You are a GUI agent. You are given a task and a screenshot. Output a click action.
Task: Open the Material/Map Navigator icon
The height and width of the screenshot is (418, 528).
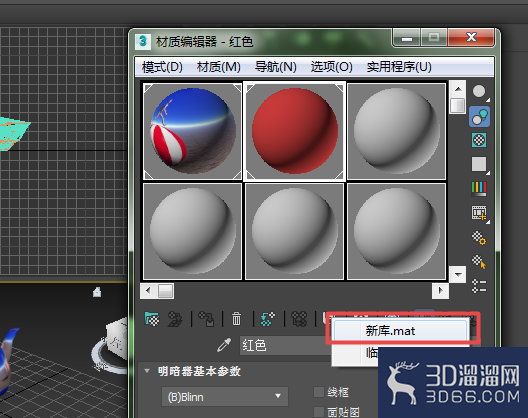[x=478, y=286]
